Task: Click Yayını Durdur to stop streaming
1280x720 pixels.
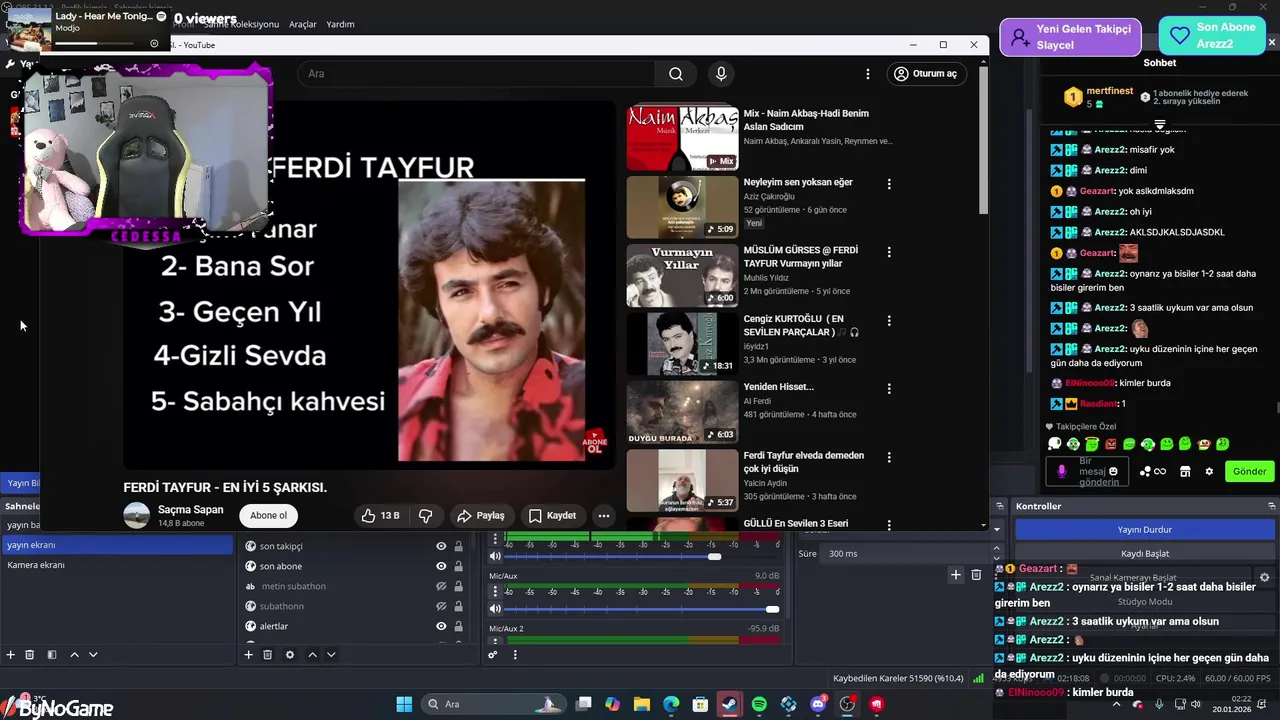Action: pyautogui.click(x=1144, y=530)
